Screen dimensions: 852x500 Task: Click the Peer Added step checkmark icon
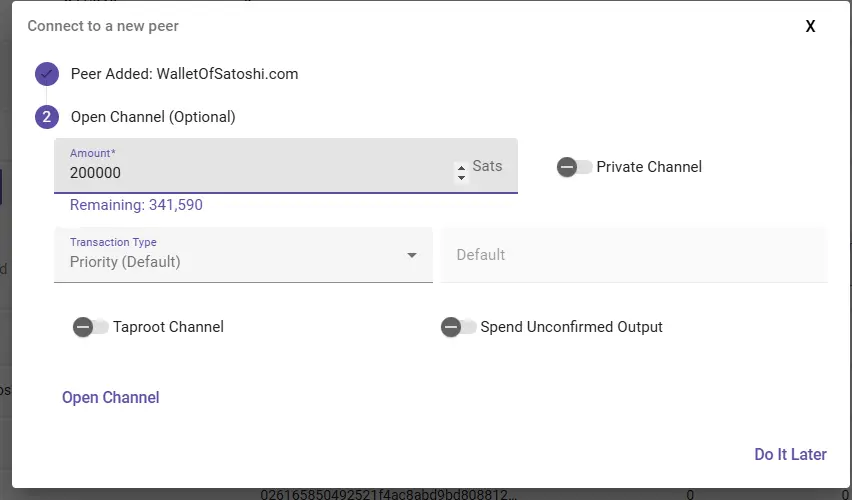[47, 74]
